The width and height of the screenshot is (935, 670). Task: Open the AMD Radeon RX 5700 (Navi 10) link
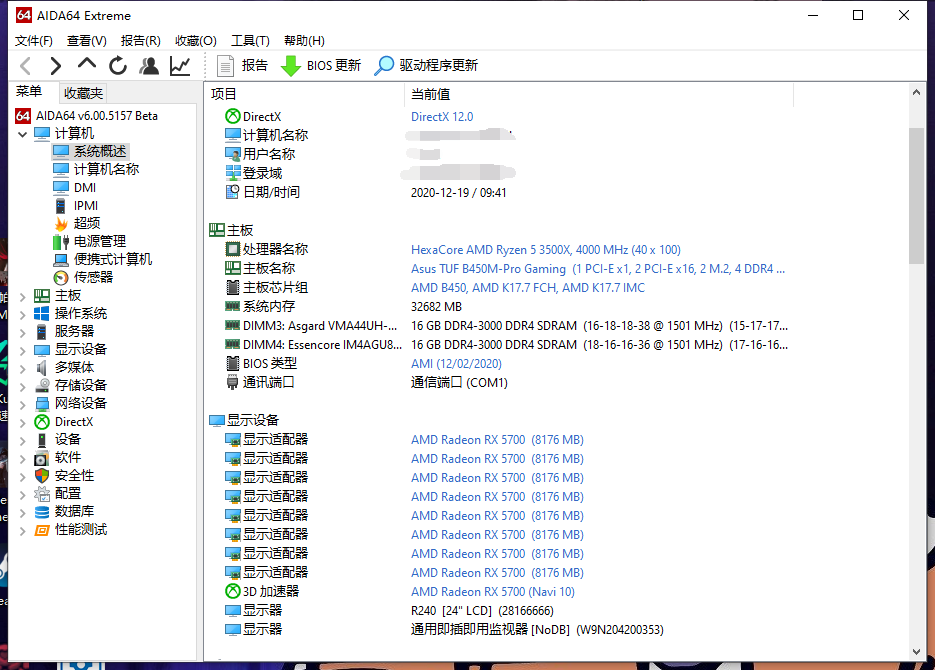coord(493,592)
